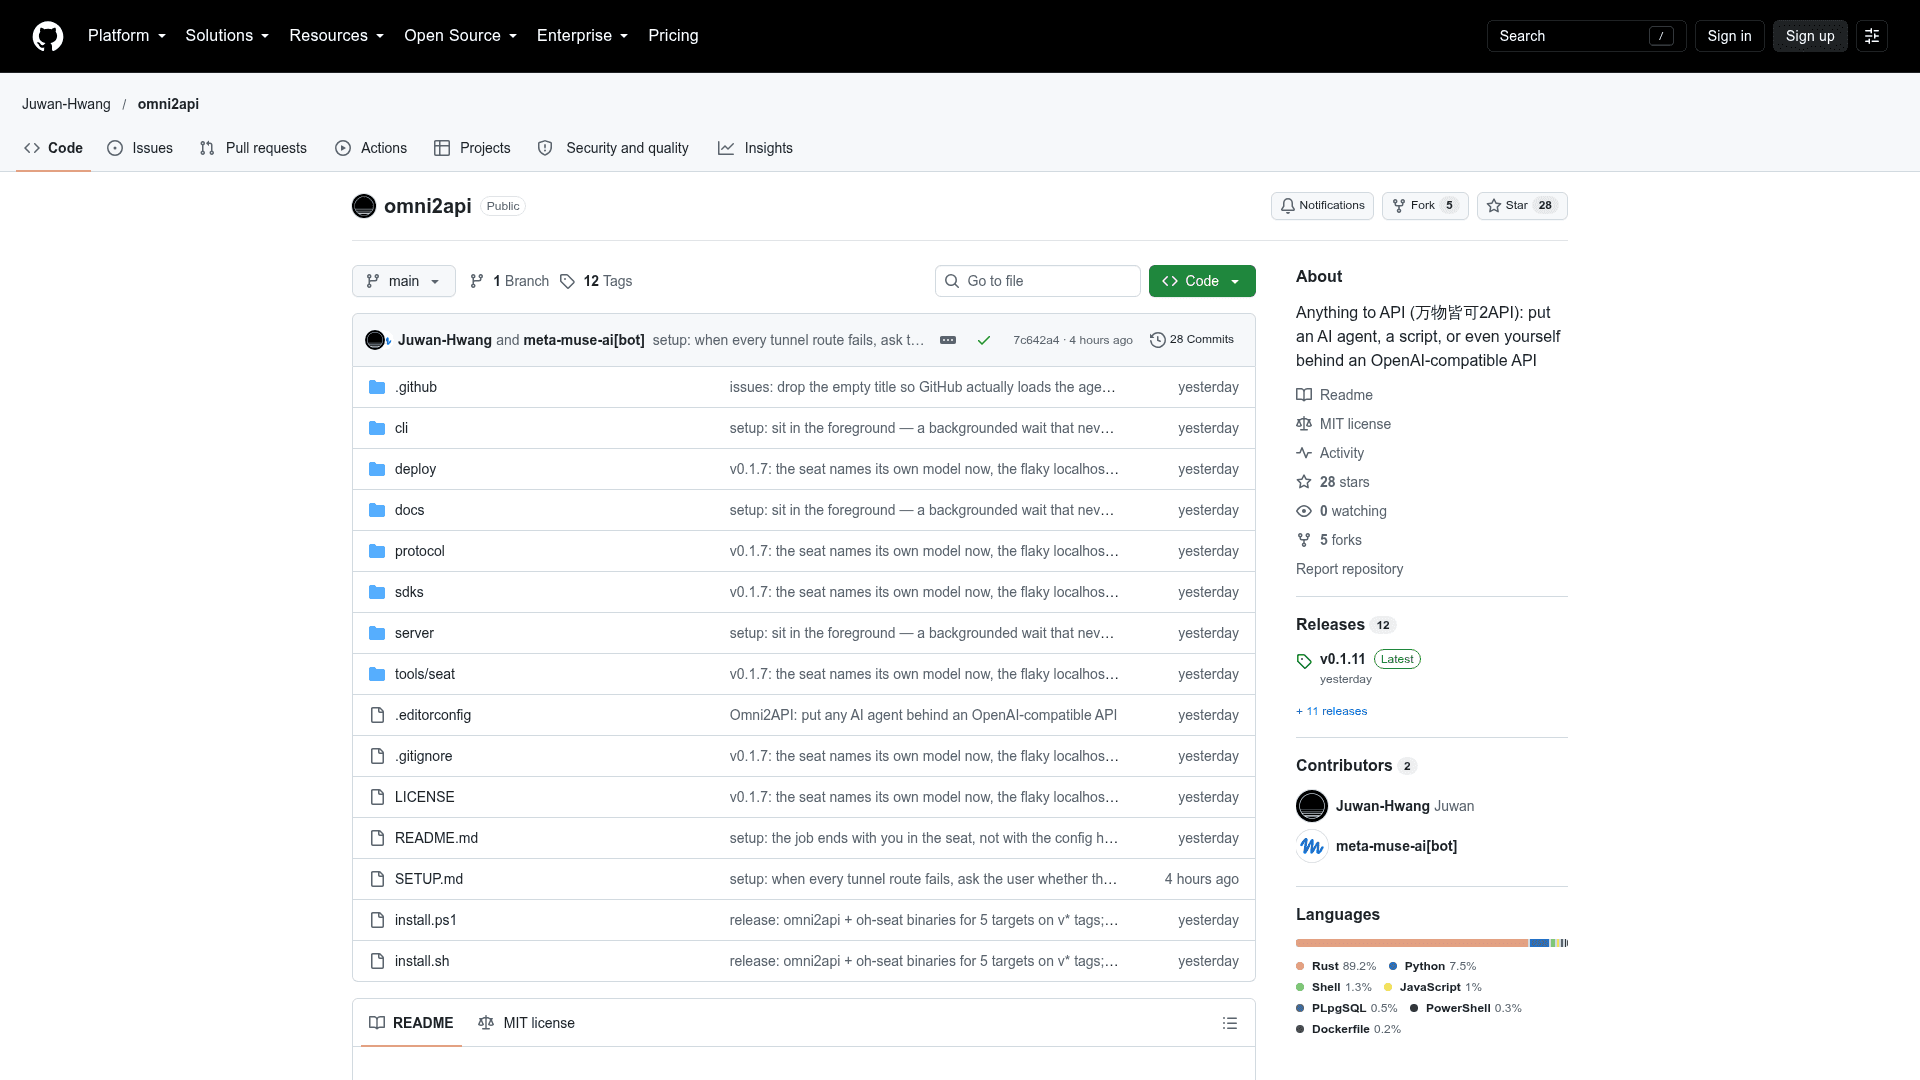
Task: Open the header appearance settings icon
Action: click(x=1872, y=36)
